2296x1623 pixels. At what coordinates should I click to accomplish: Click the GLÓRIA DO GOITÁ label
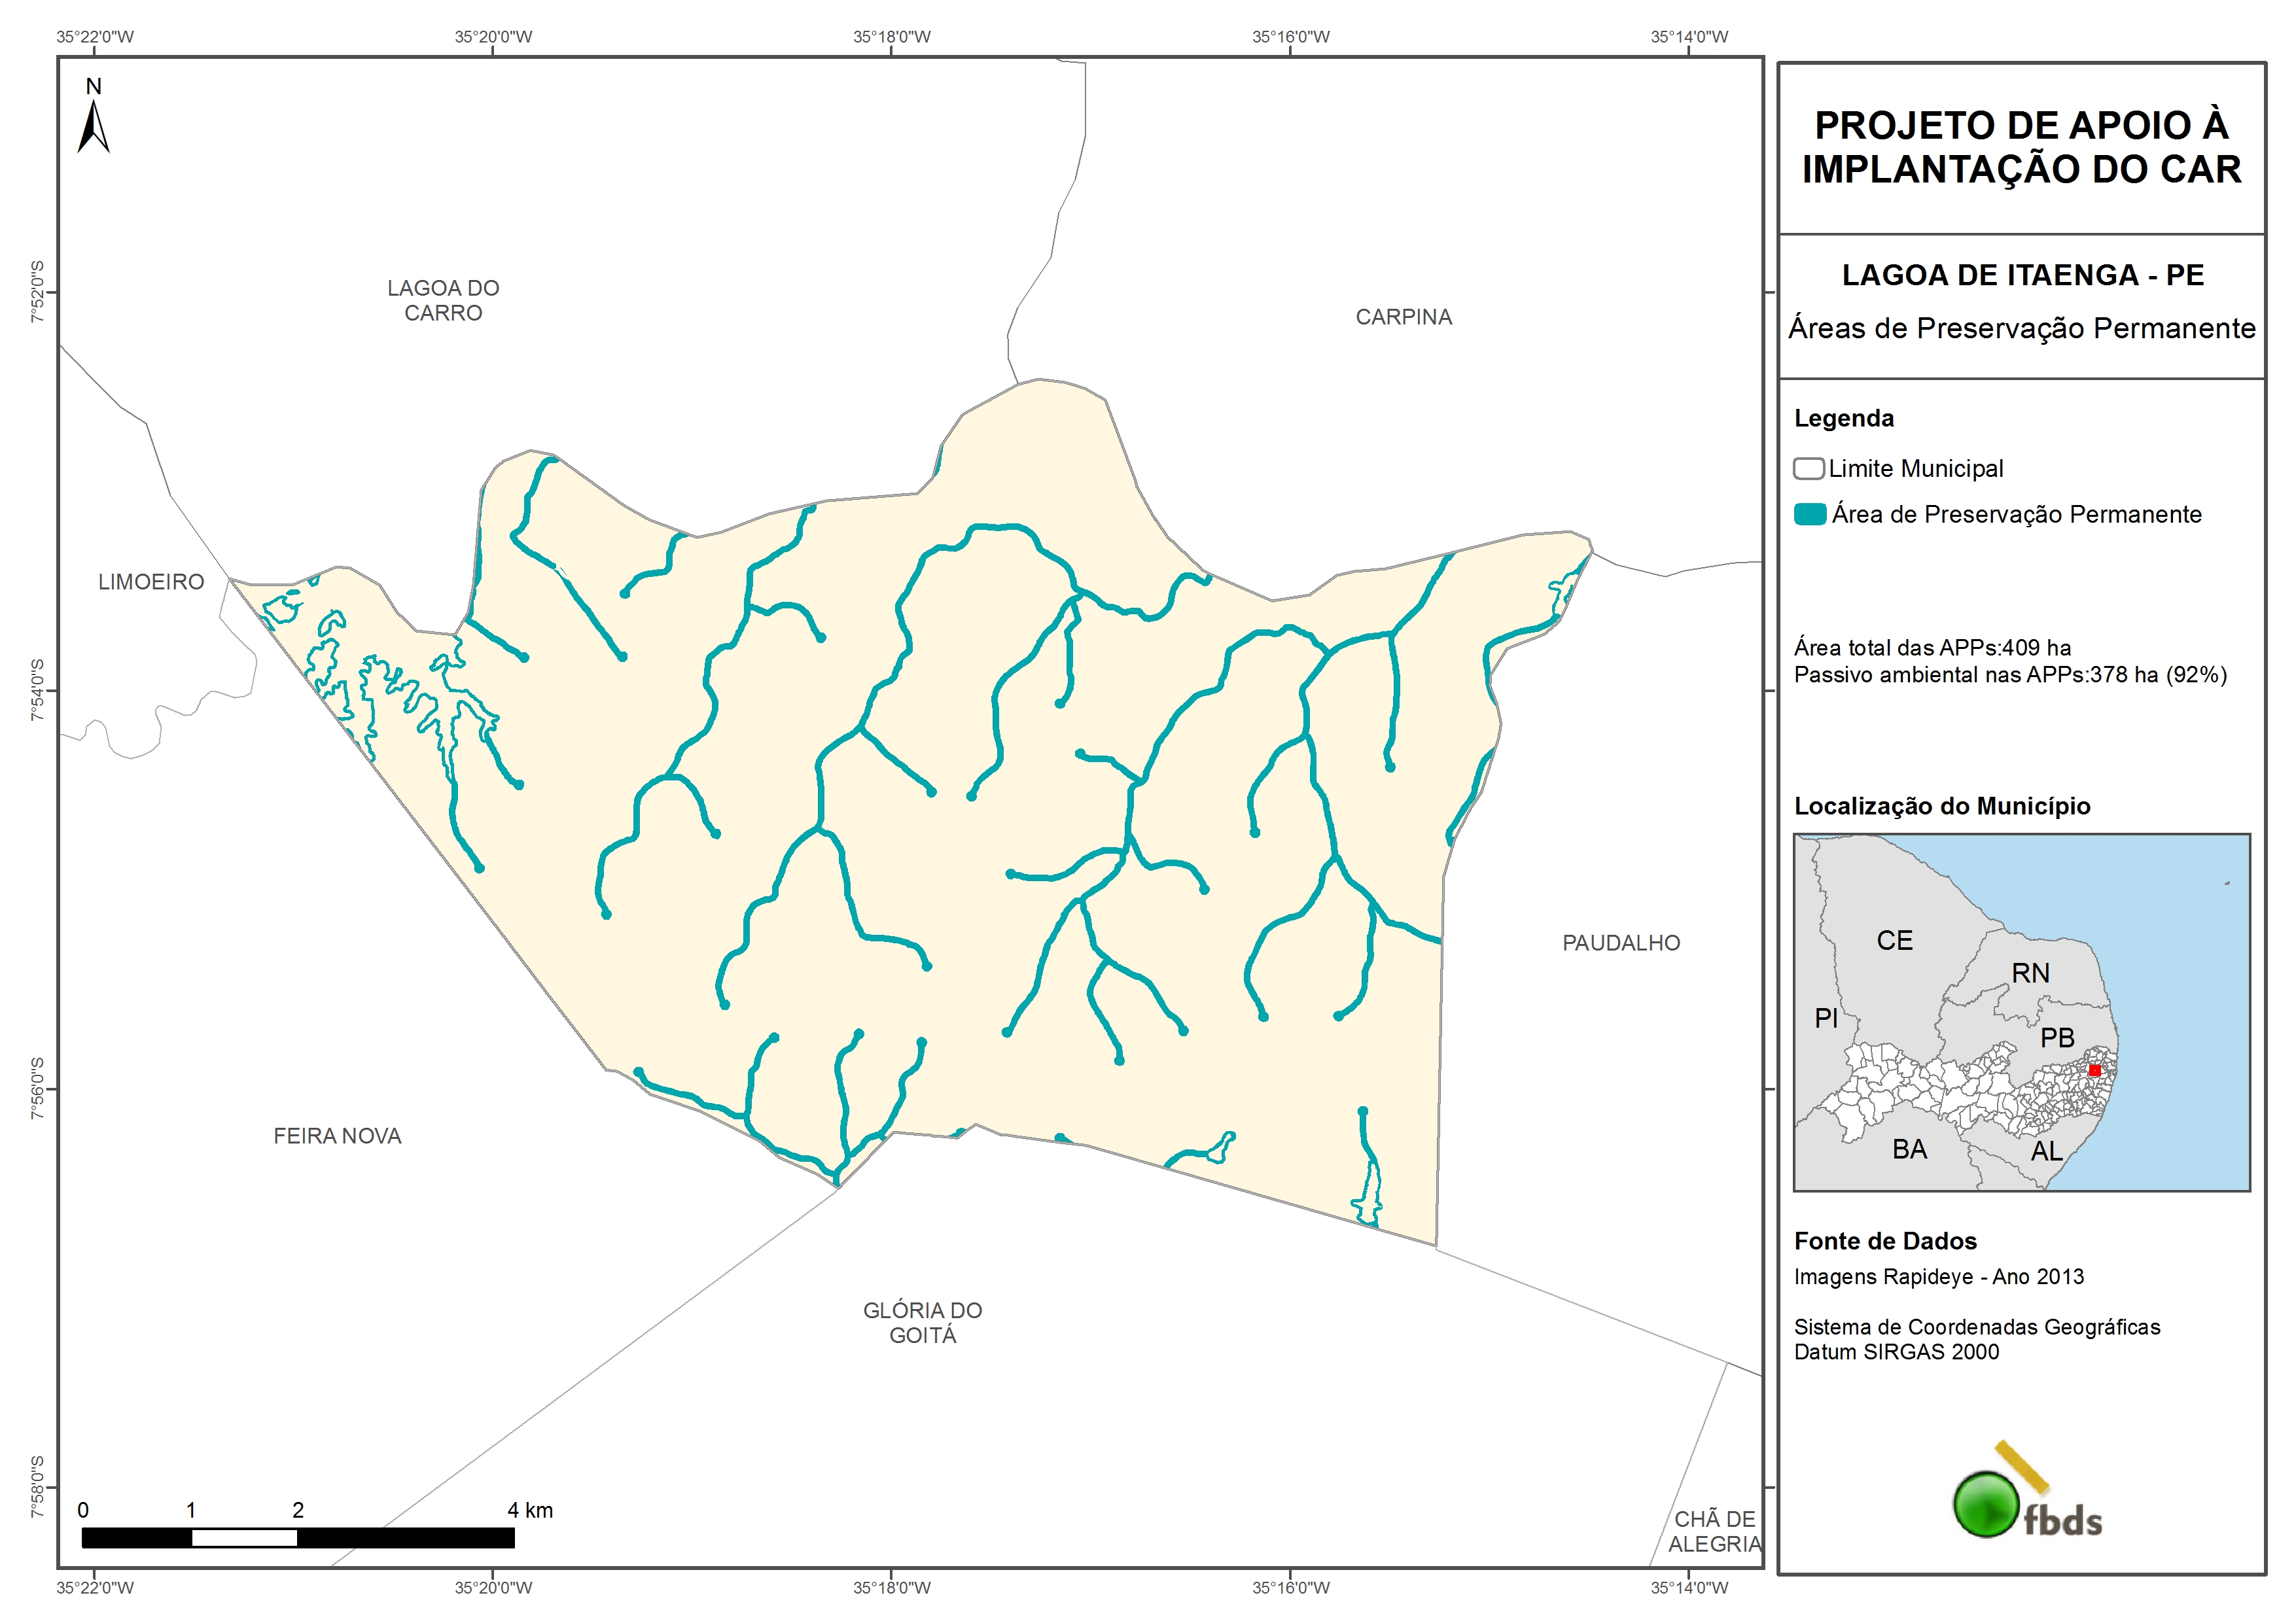(922, 1323)
